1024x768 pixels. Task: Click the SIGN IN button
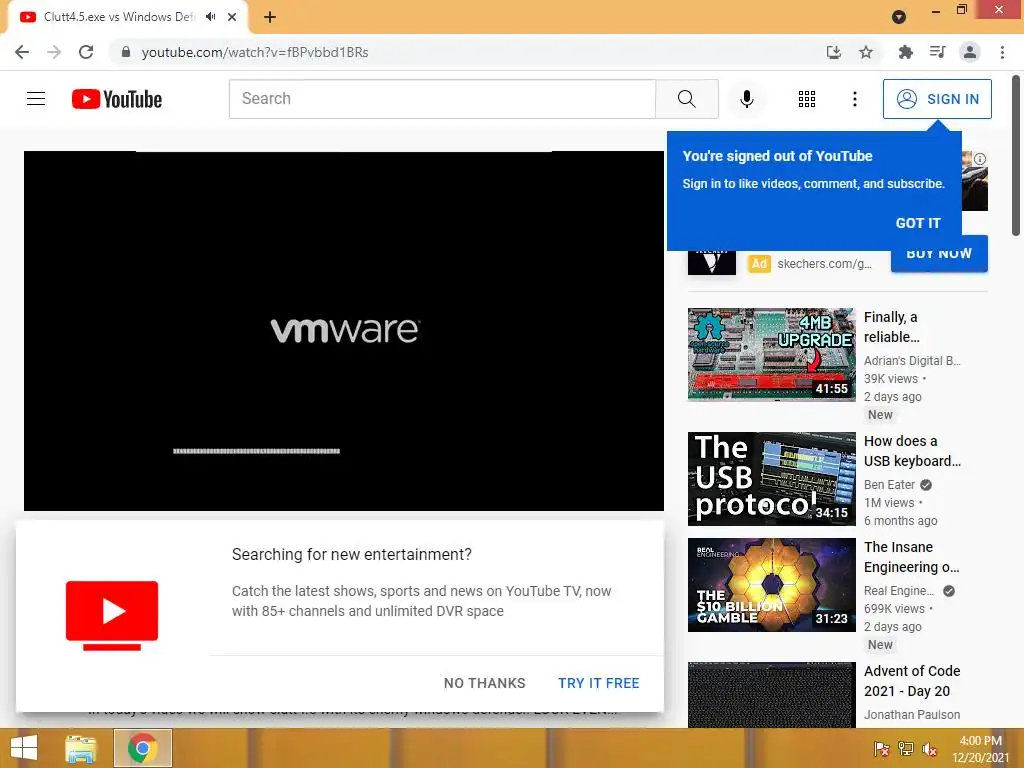tap(936, 99)
